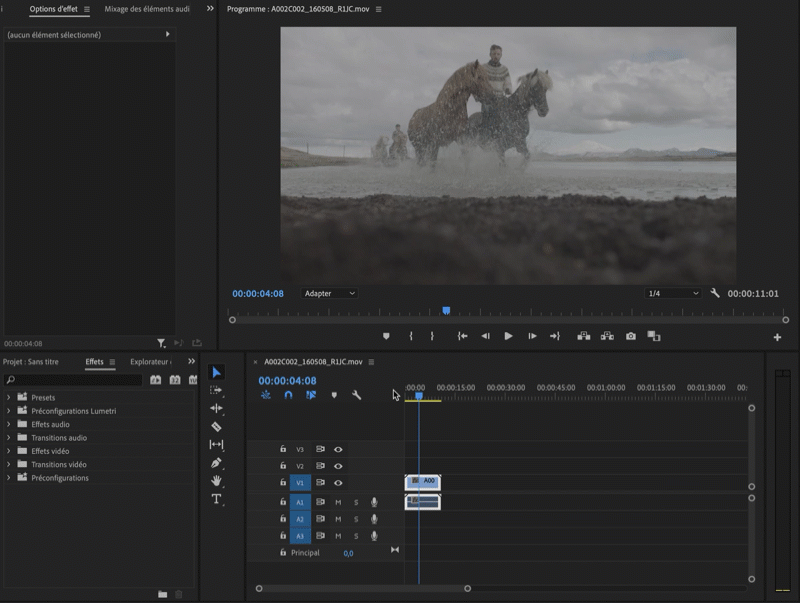Click the Export Frame camera icon
800x603 pixels.
[631, 337]
